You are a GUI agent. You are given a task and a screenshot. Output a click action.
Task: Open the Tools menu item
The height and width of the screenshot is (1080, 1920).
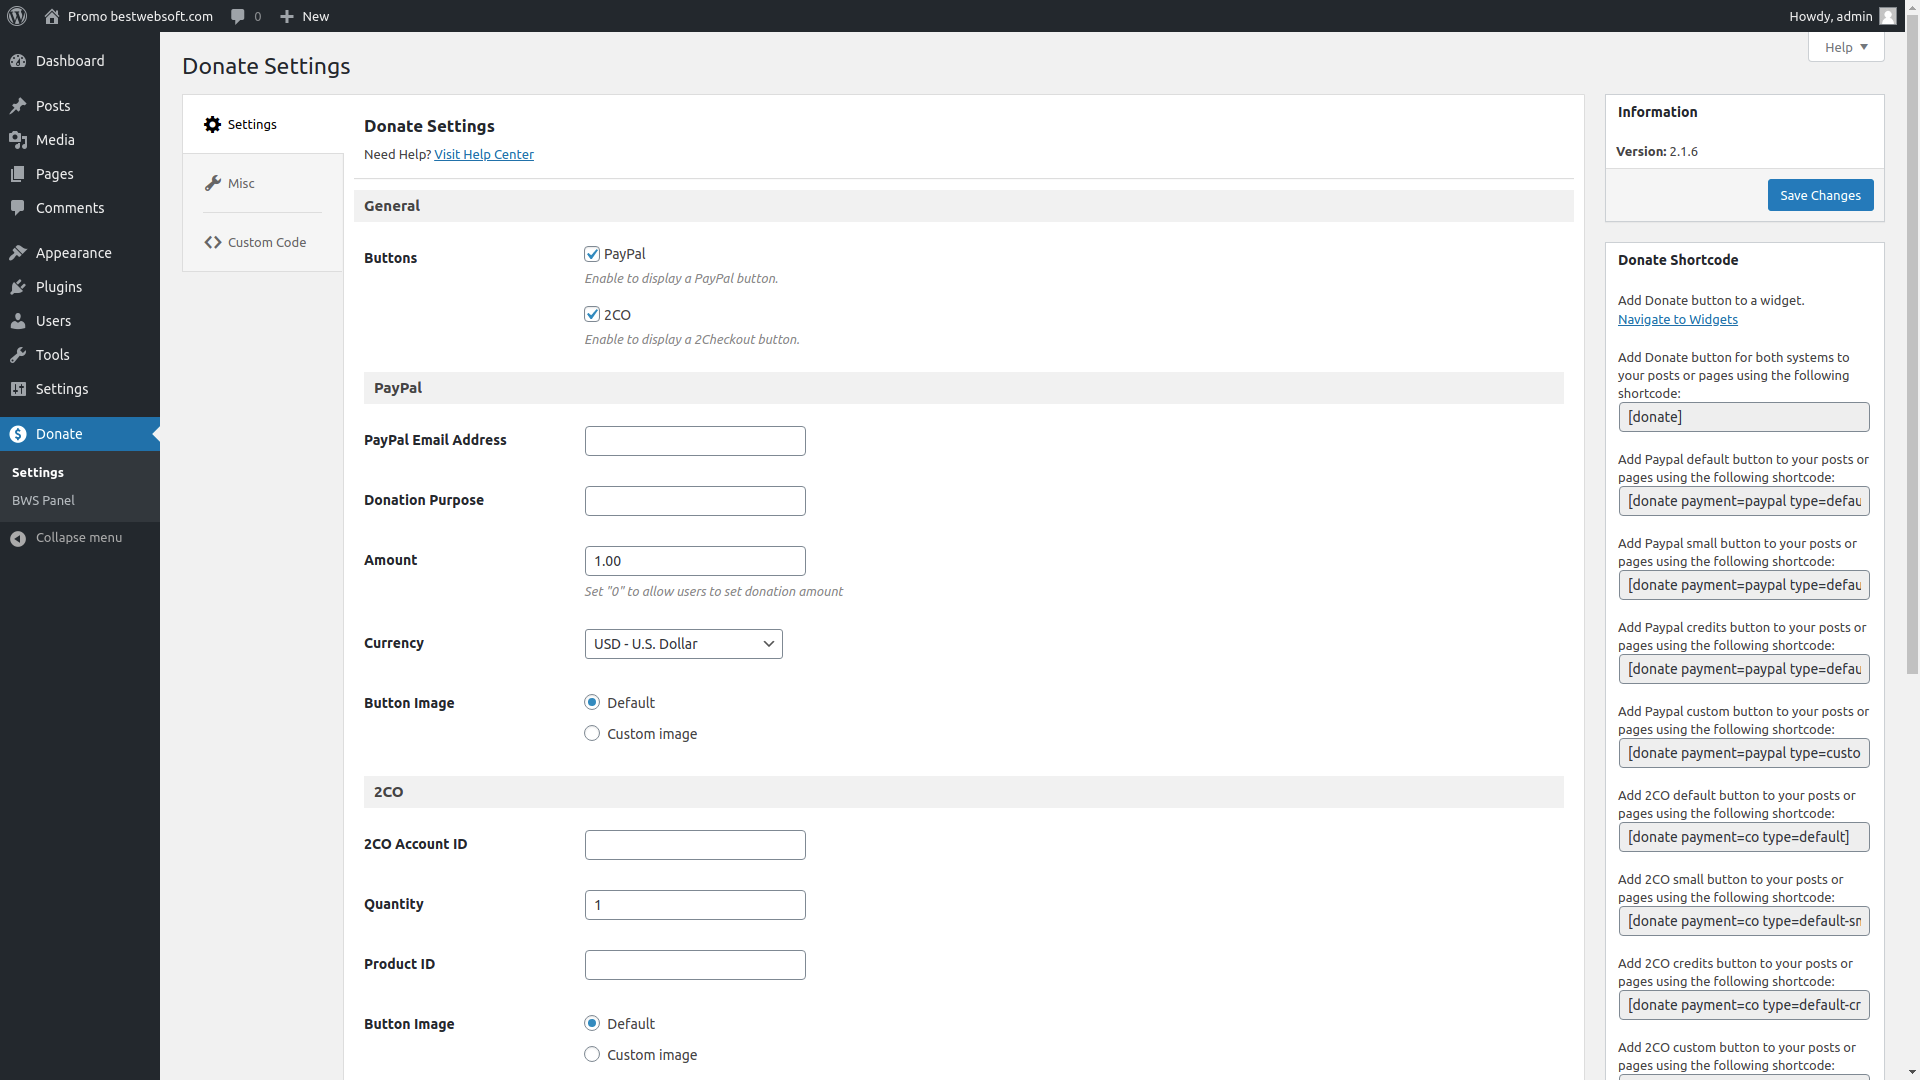(80, 355)
